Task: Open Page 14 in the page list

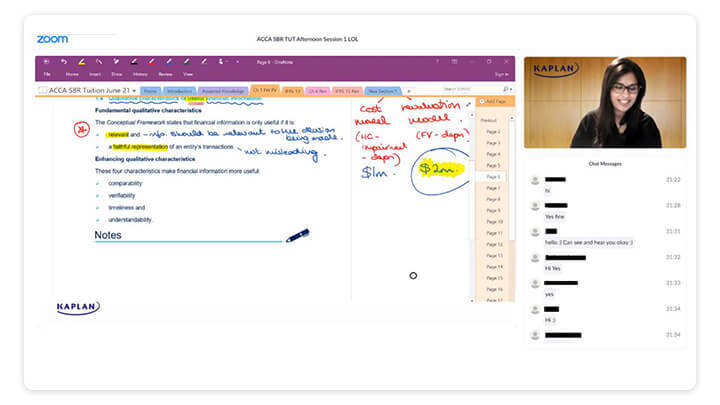Action: click(x=494, y=267)
